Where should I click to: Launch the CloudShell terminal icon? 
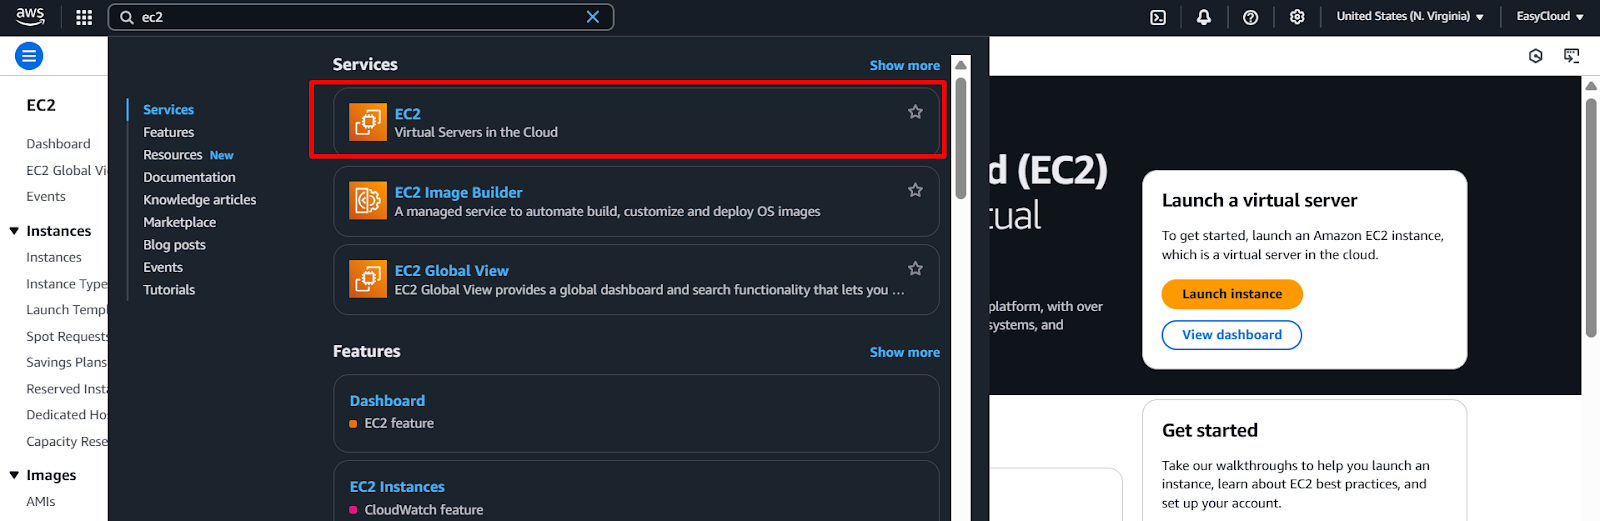(1158, 17)
